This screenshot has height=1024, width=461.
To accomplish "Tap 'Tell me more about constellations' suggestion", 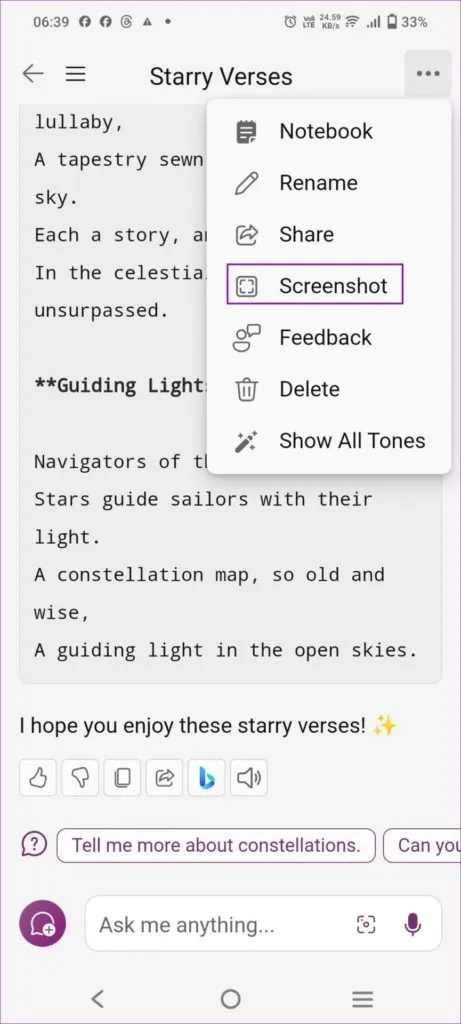I will [216, 846].
